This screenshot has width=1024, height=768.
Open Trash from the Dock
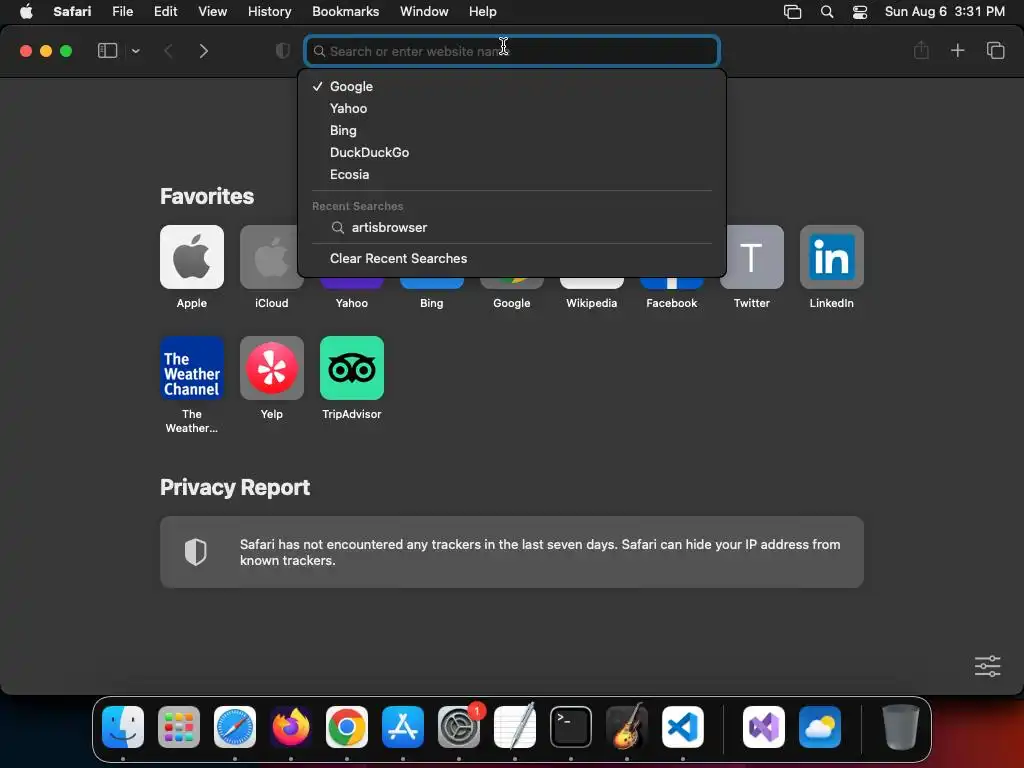pos(901,727)
